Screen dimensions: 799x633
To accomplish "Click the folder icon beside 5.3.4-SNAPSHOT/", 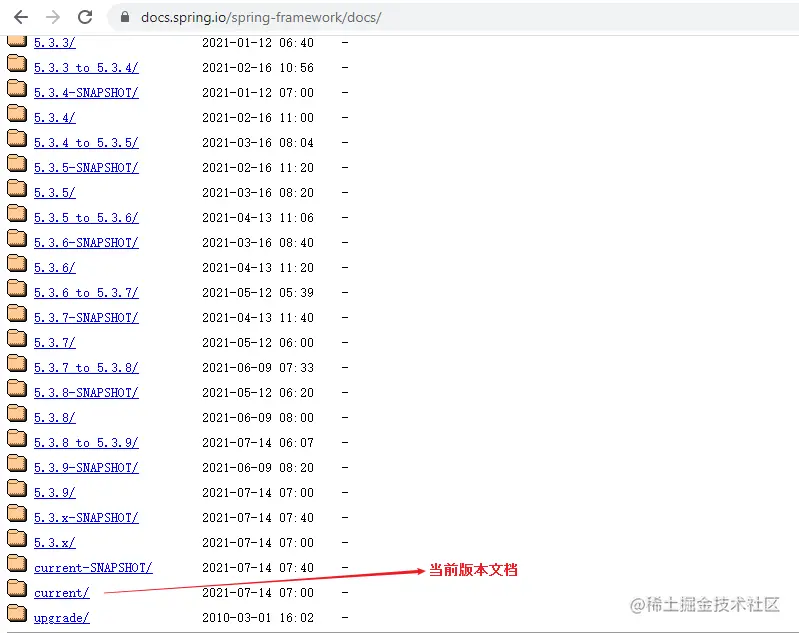I will click(17, 88).
